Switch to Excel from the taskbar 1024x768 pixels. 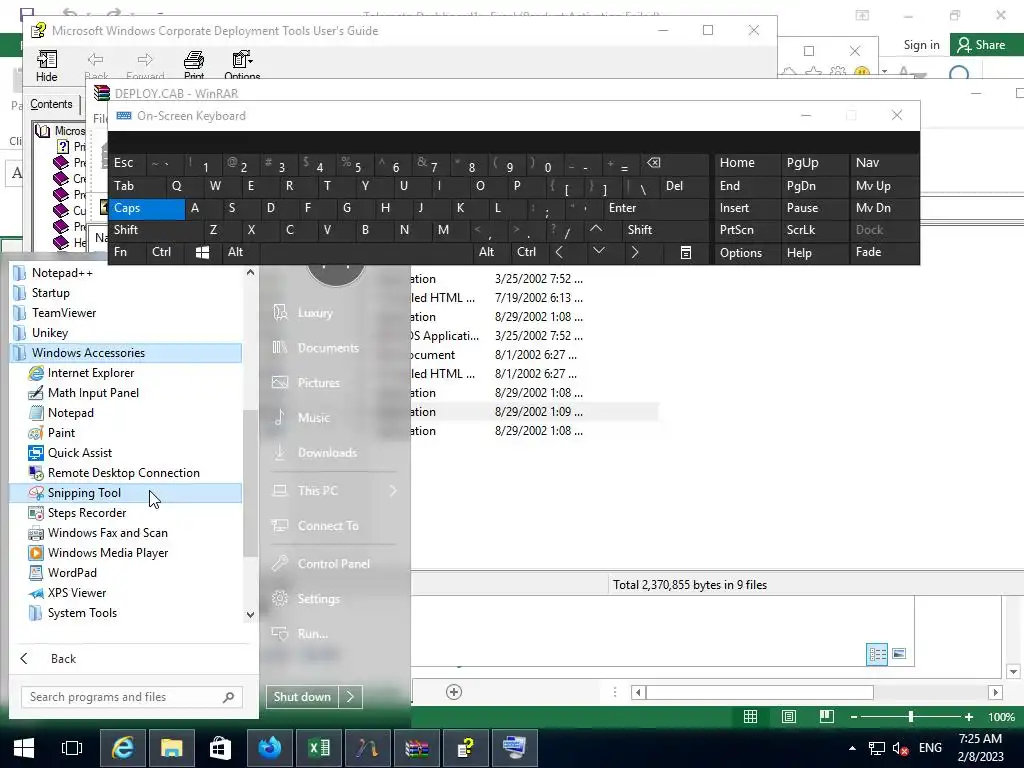click(319, 748)
